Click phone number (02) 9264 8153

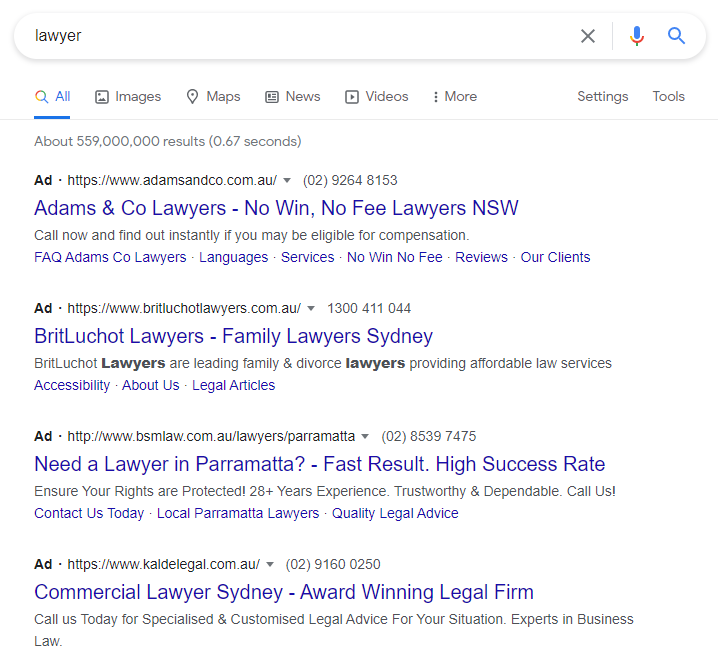click(x=350, y=180)
